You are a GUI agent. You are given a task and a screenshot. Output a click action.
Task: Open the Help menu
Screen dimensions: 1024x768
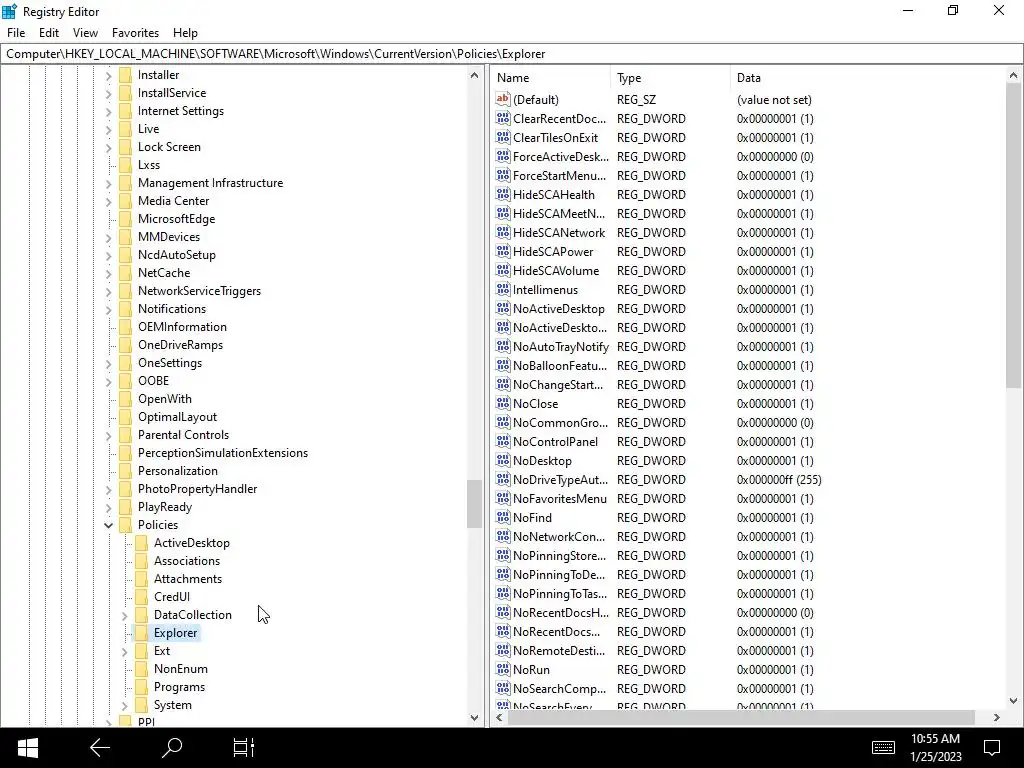[x=185, y=33]
